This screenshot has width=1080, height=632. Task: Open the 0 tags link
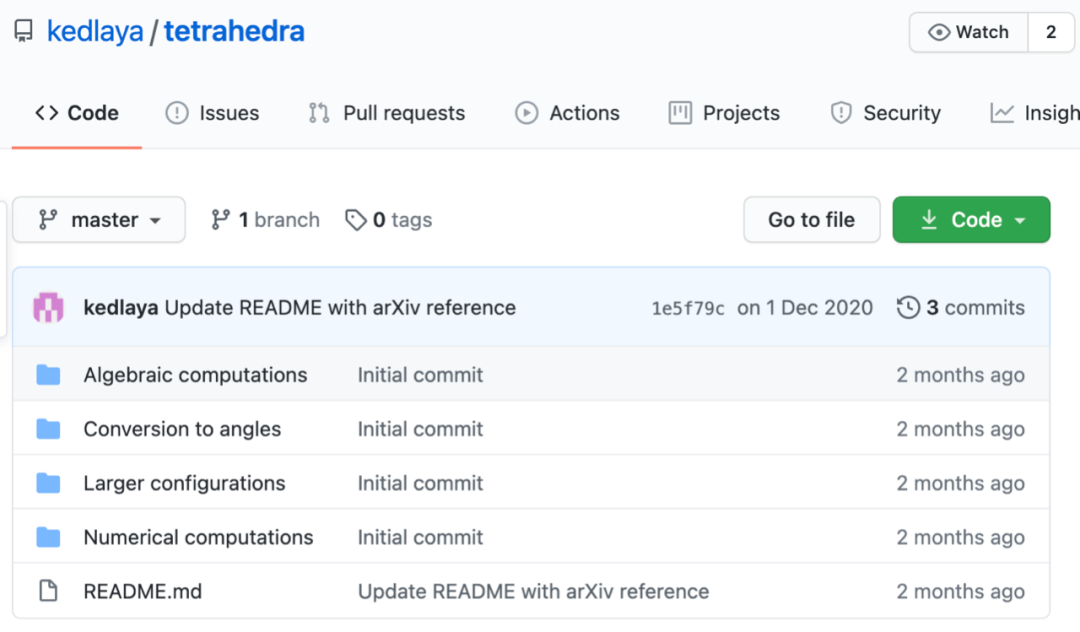pyautogui.click(x=388, y=220)
